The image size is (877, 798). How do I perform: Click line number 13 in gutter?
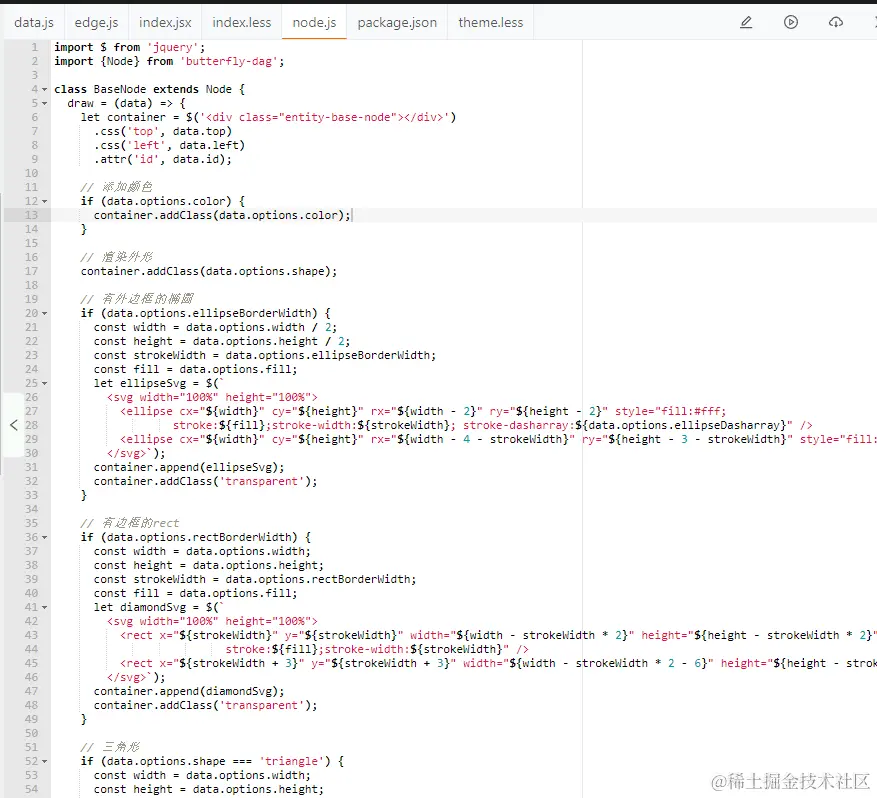[31, 215]
